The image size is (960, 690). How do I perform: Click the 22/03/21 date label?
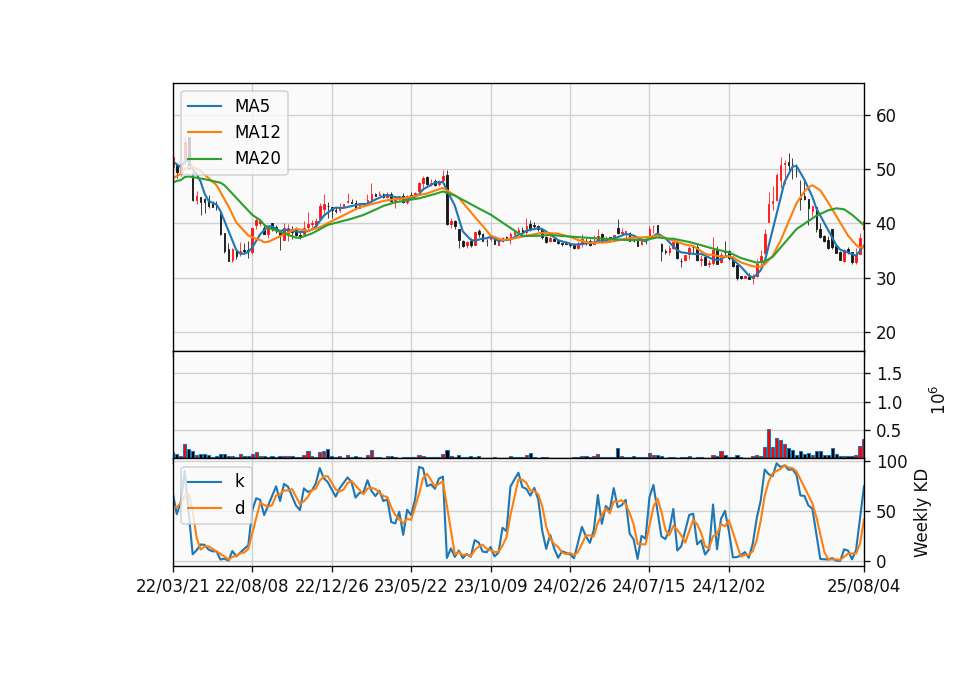coord(173,586)
